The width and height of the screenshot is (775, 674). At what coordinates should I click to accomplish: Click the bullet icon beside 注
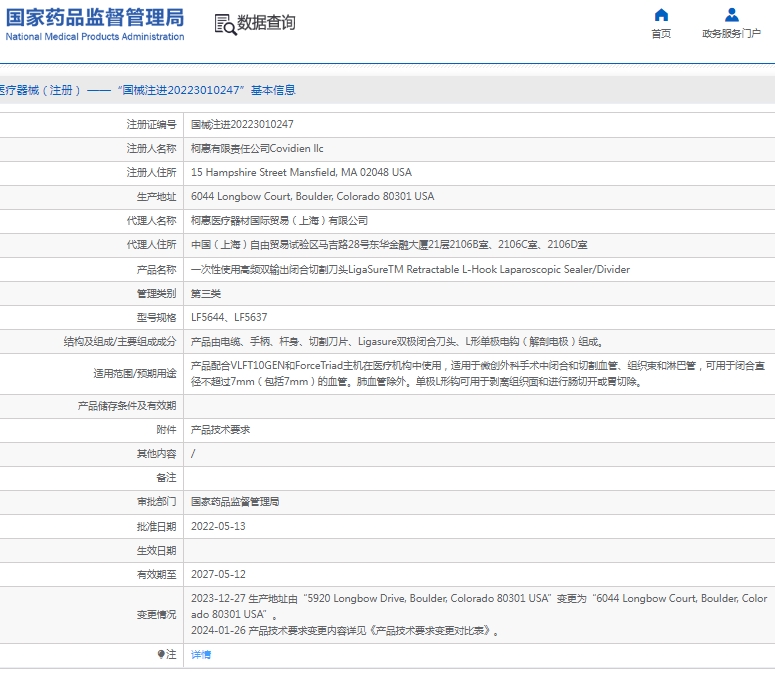coord(161,654)
